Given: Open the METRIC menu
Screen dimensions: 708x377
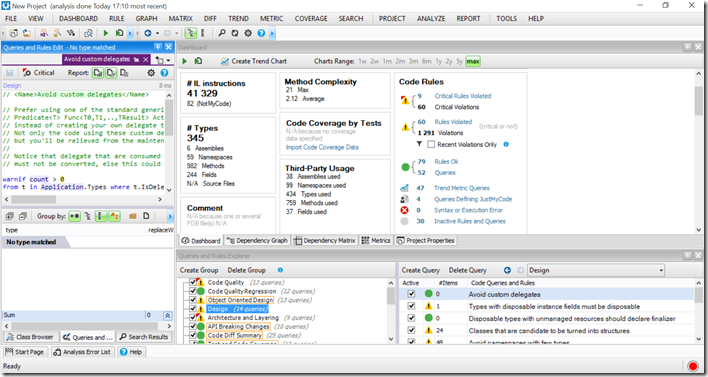Looking at the screenshot, I should pyautogui.click(x=271, y=19).
